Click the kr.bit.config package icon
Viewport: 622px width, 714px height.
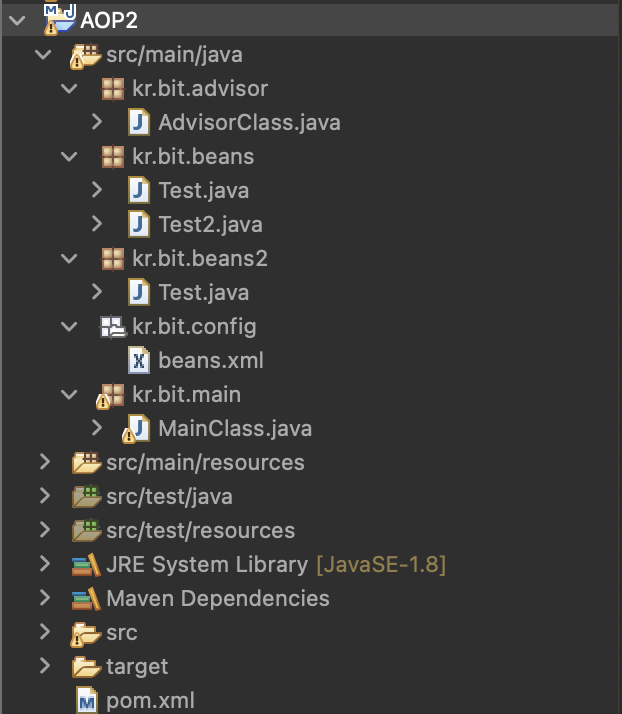[113, 326]
